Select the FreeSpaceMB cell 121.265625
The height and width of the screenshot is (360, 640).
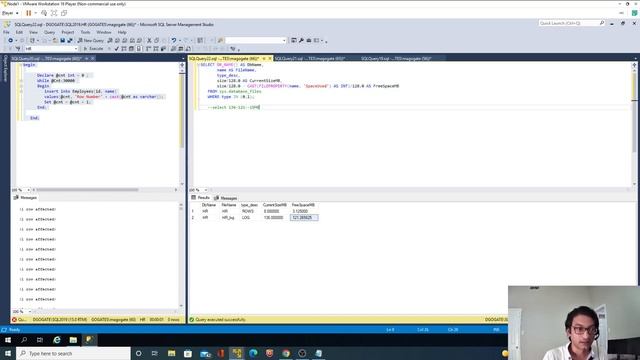pyautogui.click(x=304, y=218)
